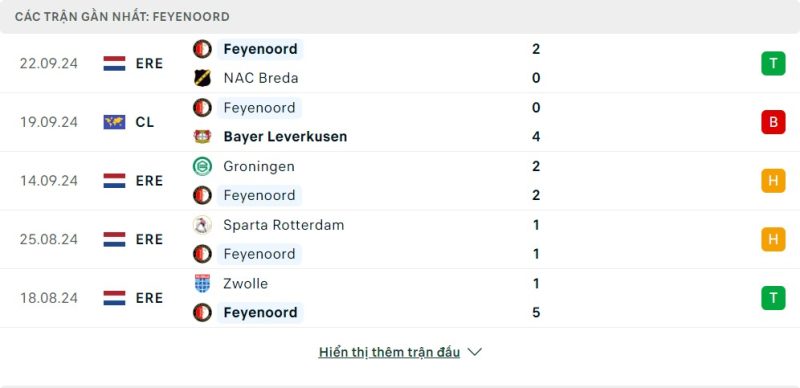Expand more matches with the chevron arrow
This screenshot has height=388, width=800.
point(474,352)
